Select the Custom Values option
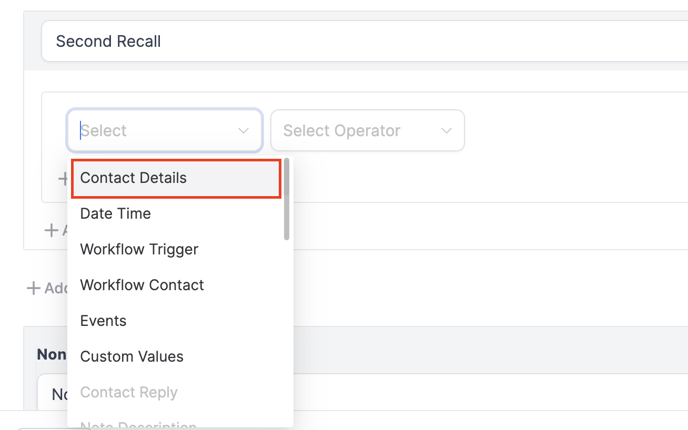The height and width of the screenshot is (430, 688). (x=132, y=357)
